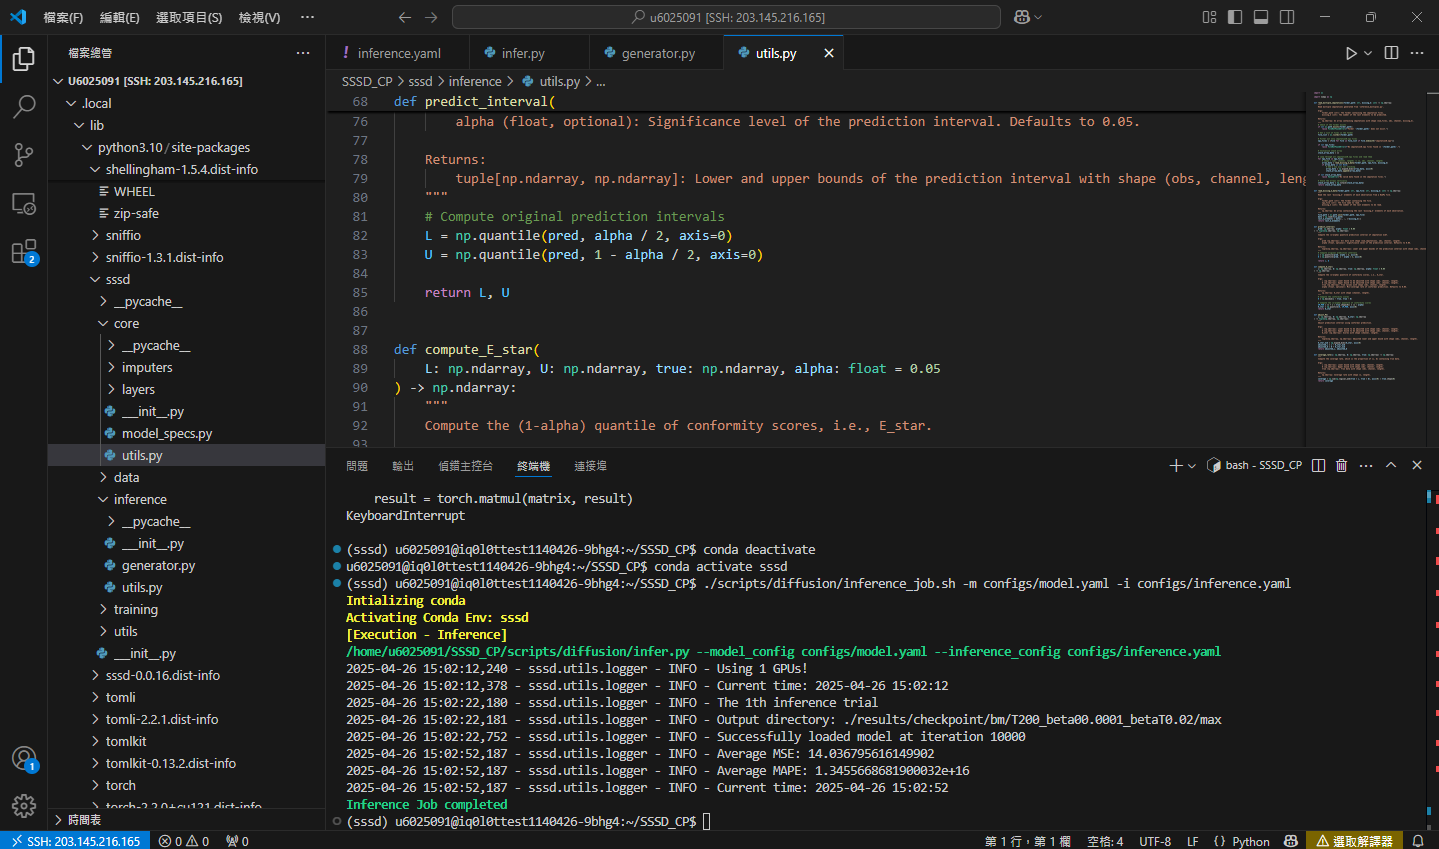Click the SSH 203.145.216.165 remote status button
Viewport: 1439px width, 849px height.
74,841
